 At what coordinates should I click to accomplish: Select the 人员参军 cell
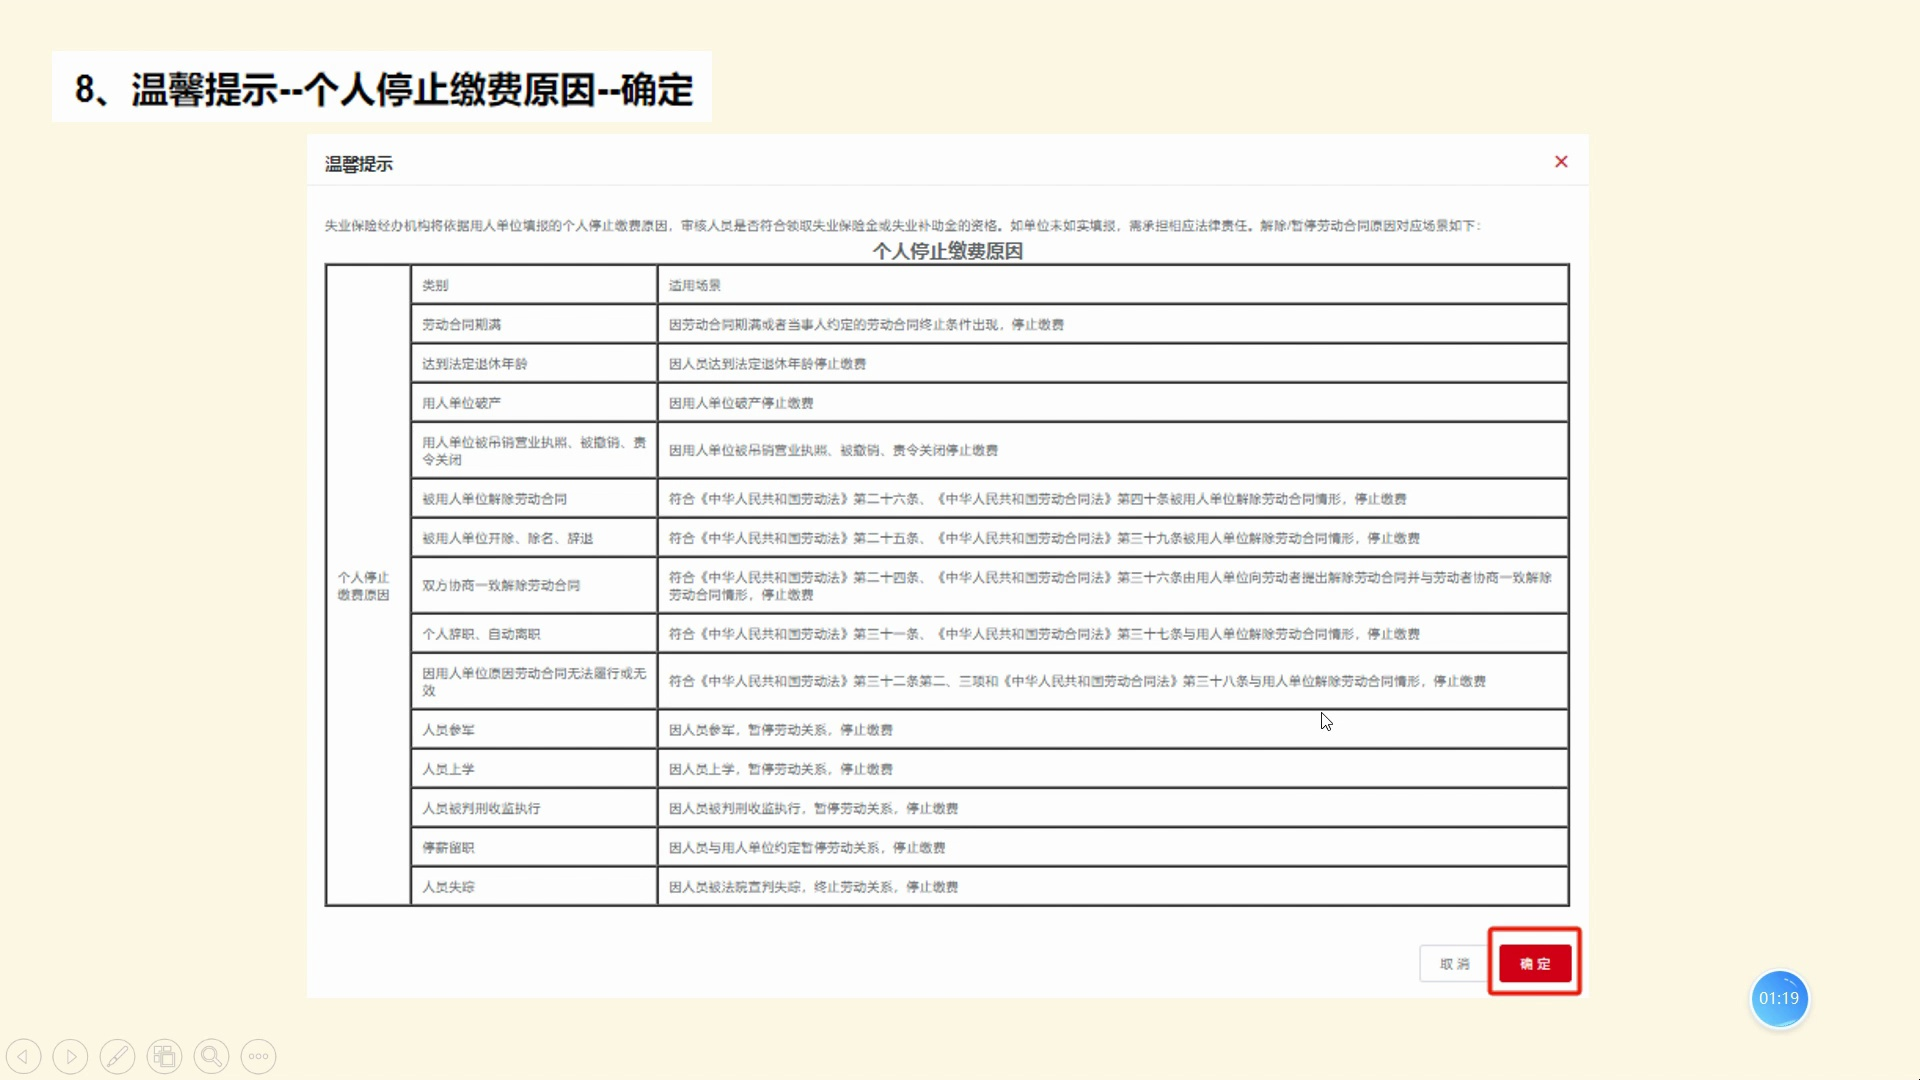click(533, 730)
